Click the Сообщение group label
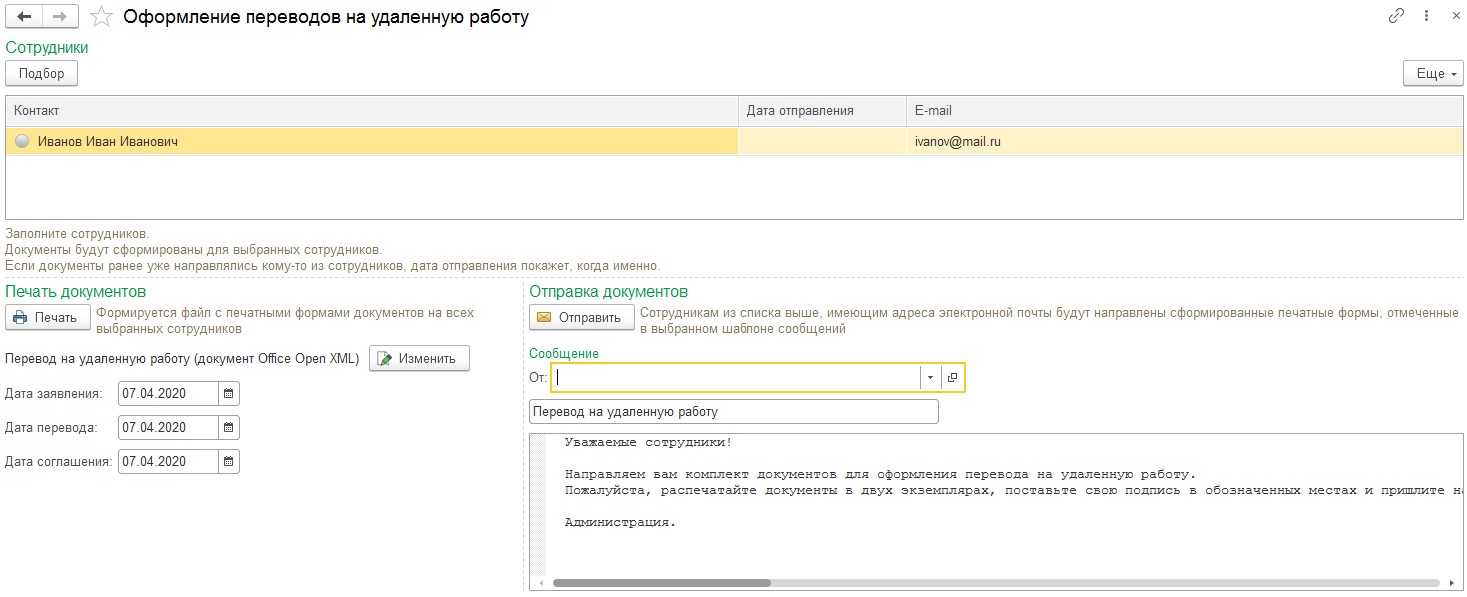Viewport: 1467px width, 597px height. [x=564, y=353]
